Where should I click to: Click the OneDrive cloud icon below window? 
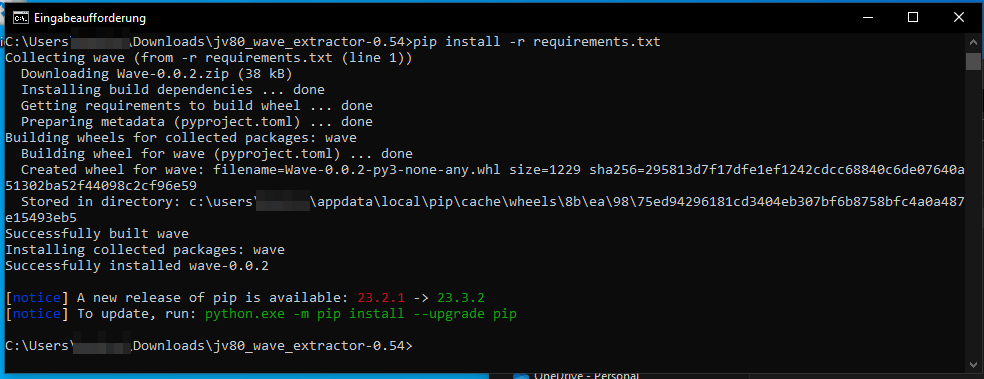coord(521,376)
